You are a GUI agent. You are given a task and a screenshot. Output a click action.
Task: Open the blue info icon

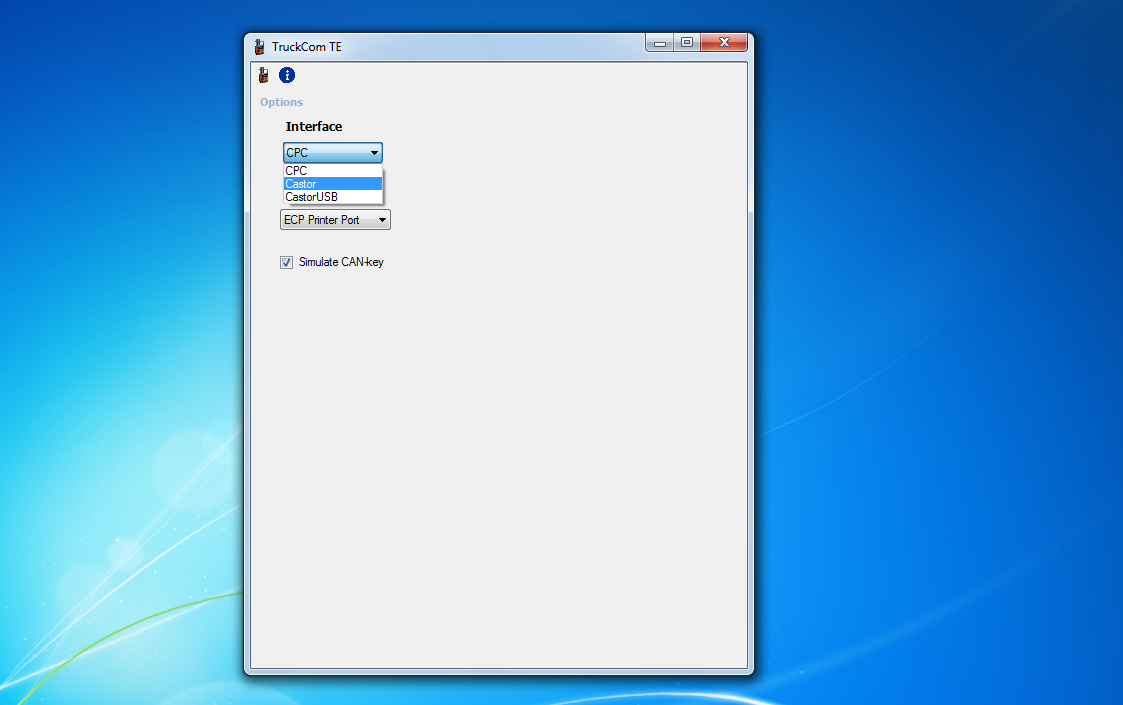click(x=286, y=75)
